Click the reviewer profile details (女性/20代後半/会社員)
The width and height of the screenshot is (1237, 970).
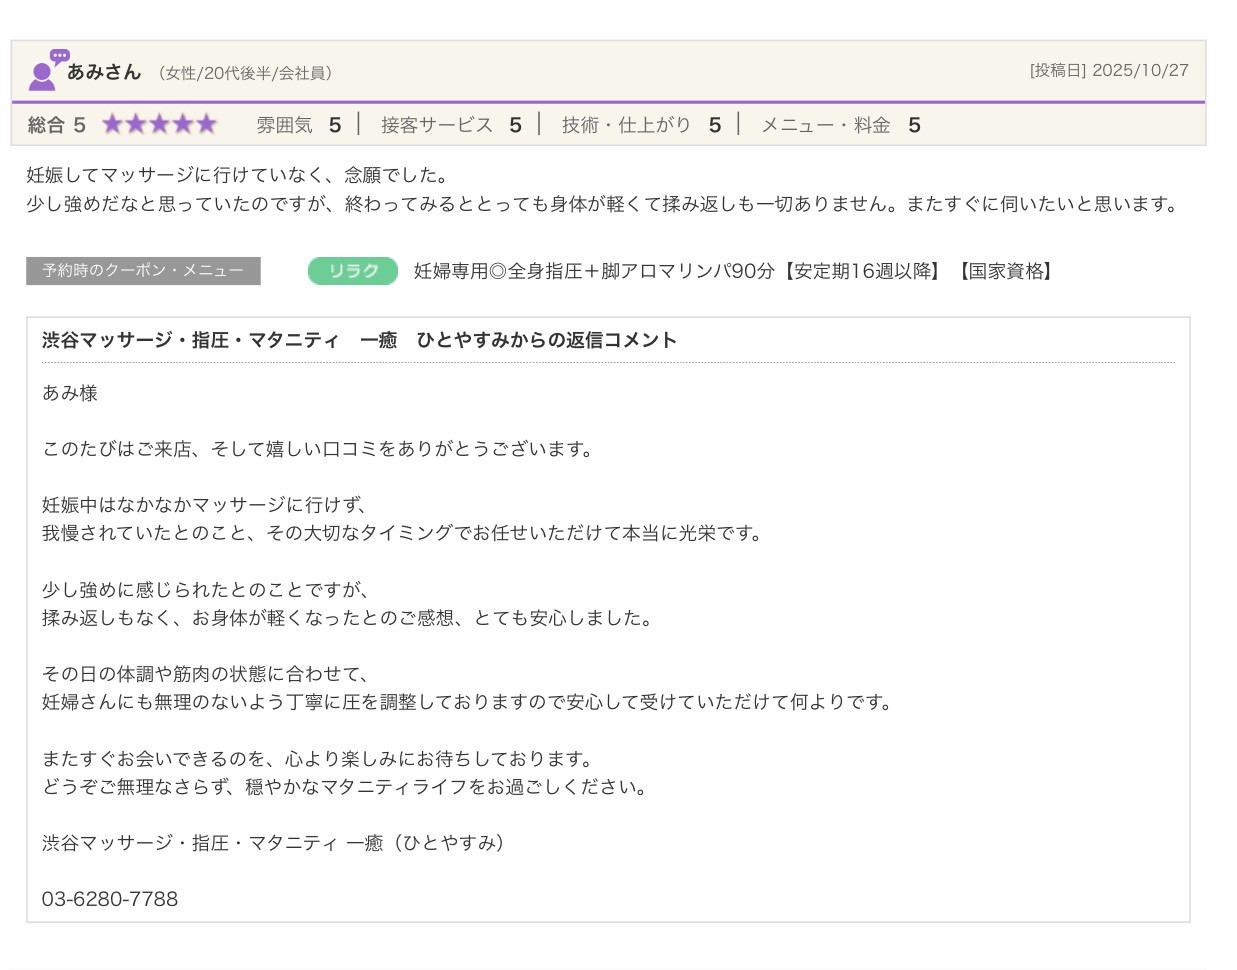(245, 73)
